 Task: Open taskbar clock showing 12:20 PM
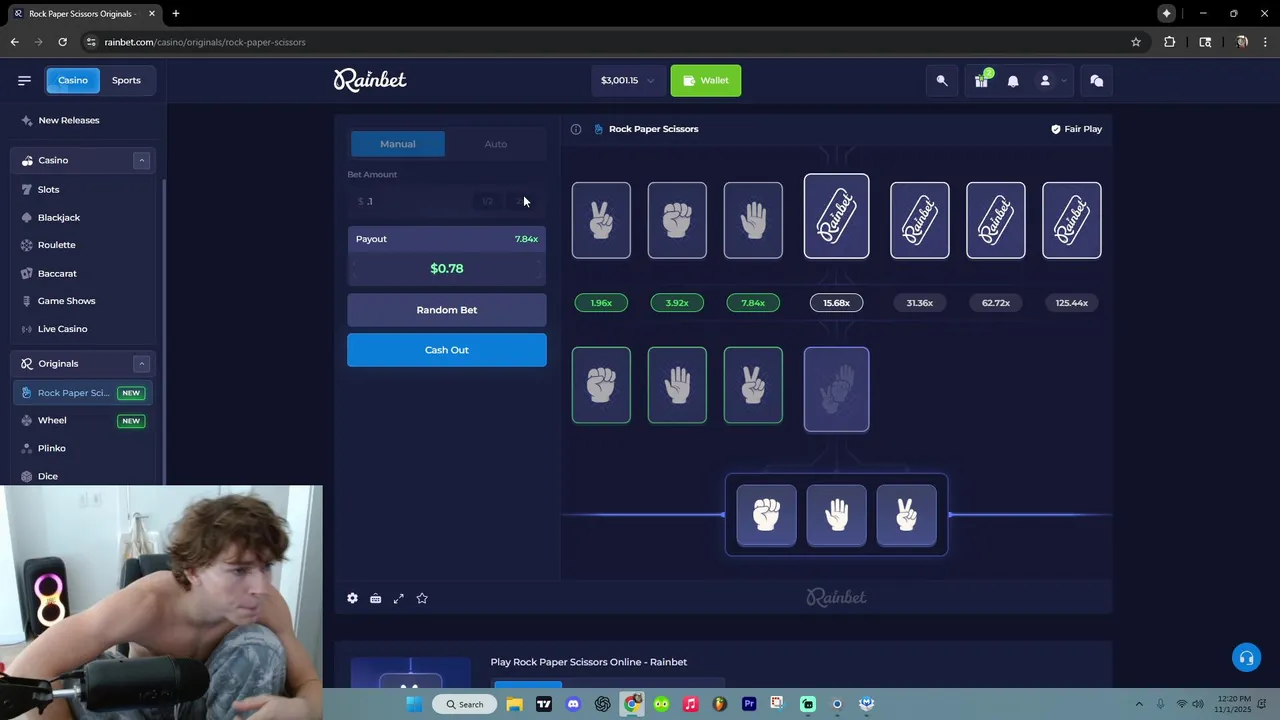1233,704
